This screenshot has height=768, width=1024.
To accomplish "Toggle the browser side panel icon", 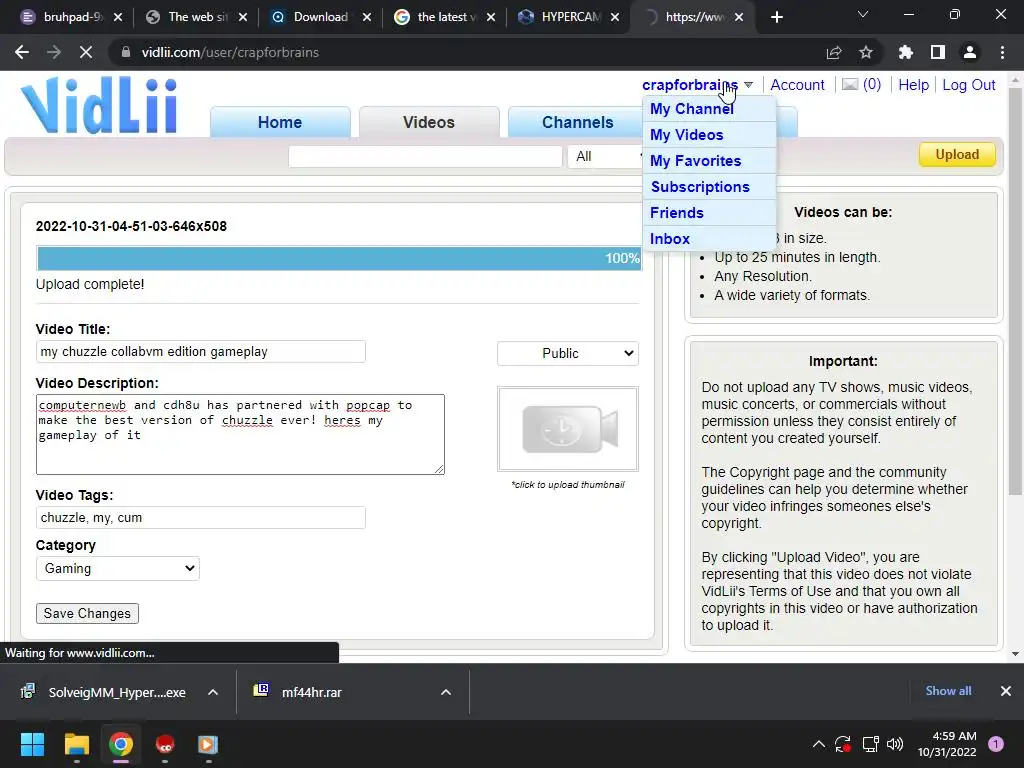I will [938, 52].
